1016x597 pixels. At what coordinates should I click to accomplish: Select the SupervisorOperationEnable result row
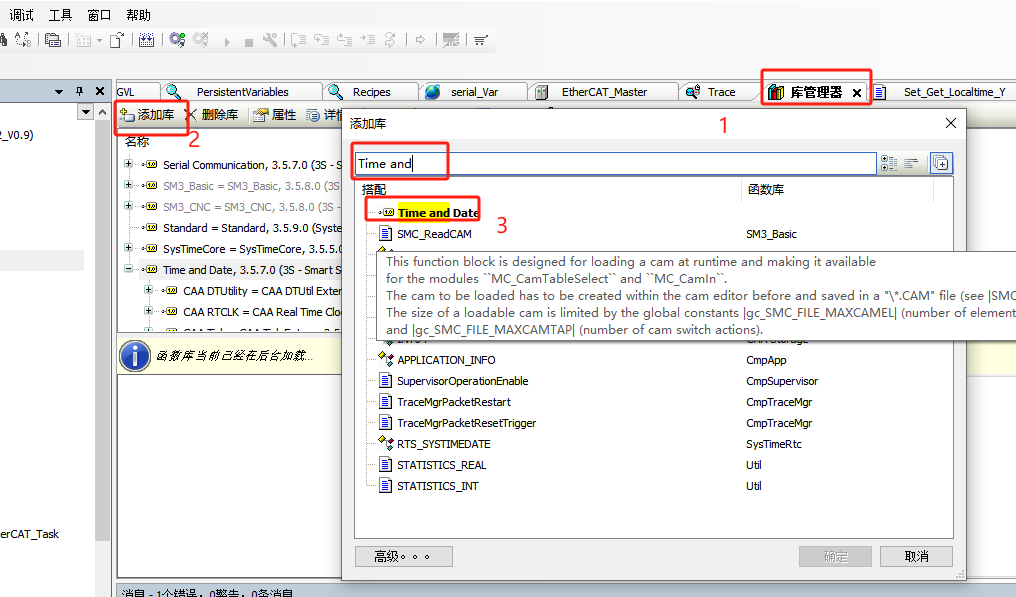click(x=463, y=380)
